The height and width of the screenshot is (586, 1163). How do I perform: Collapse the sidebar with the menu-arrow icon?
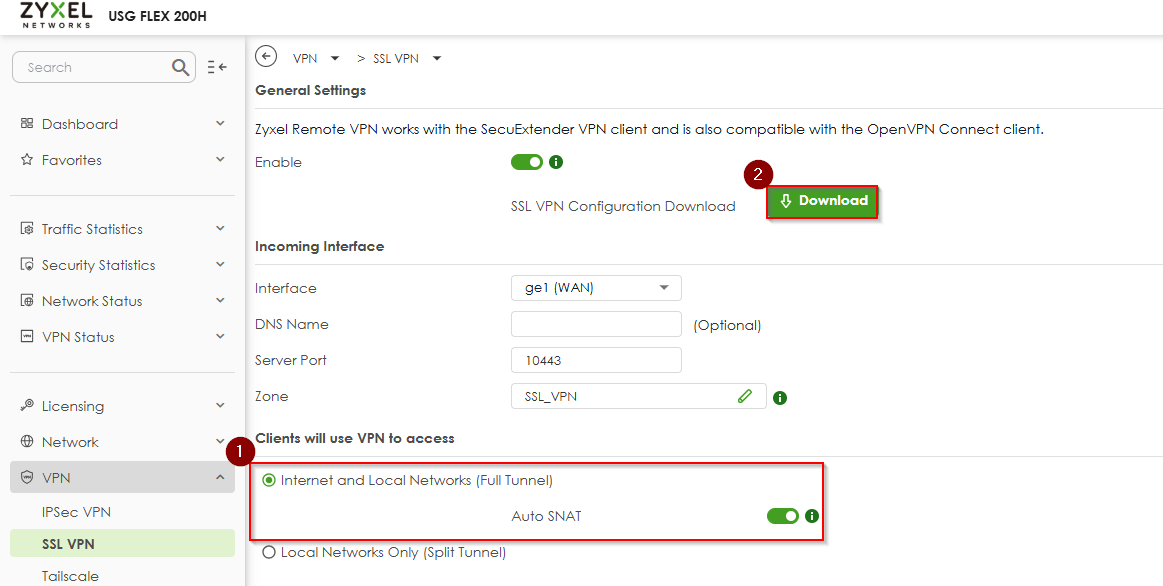click(x=217, y=68)
